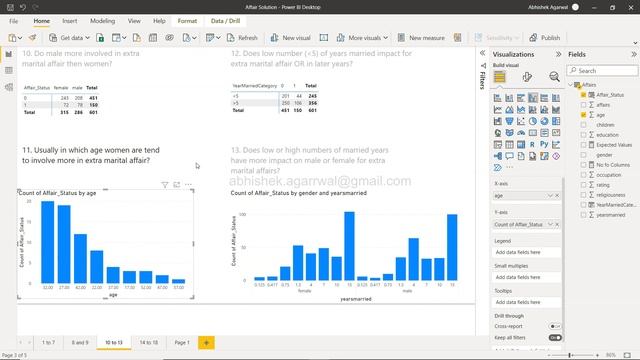Select the Build visual fields icon
The width and height of the screenshot is (640, 360).
(500, 77)
